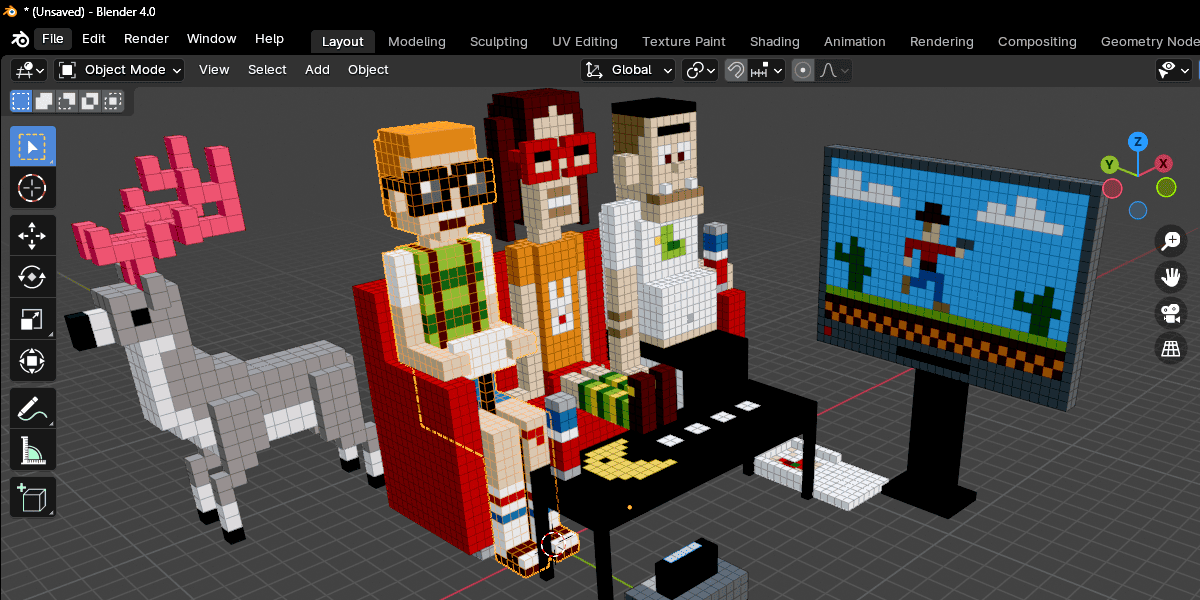
Task: Switch to the Sculpting workspace tab
Action: coord(498,41)
